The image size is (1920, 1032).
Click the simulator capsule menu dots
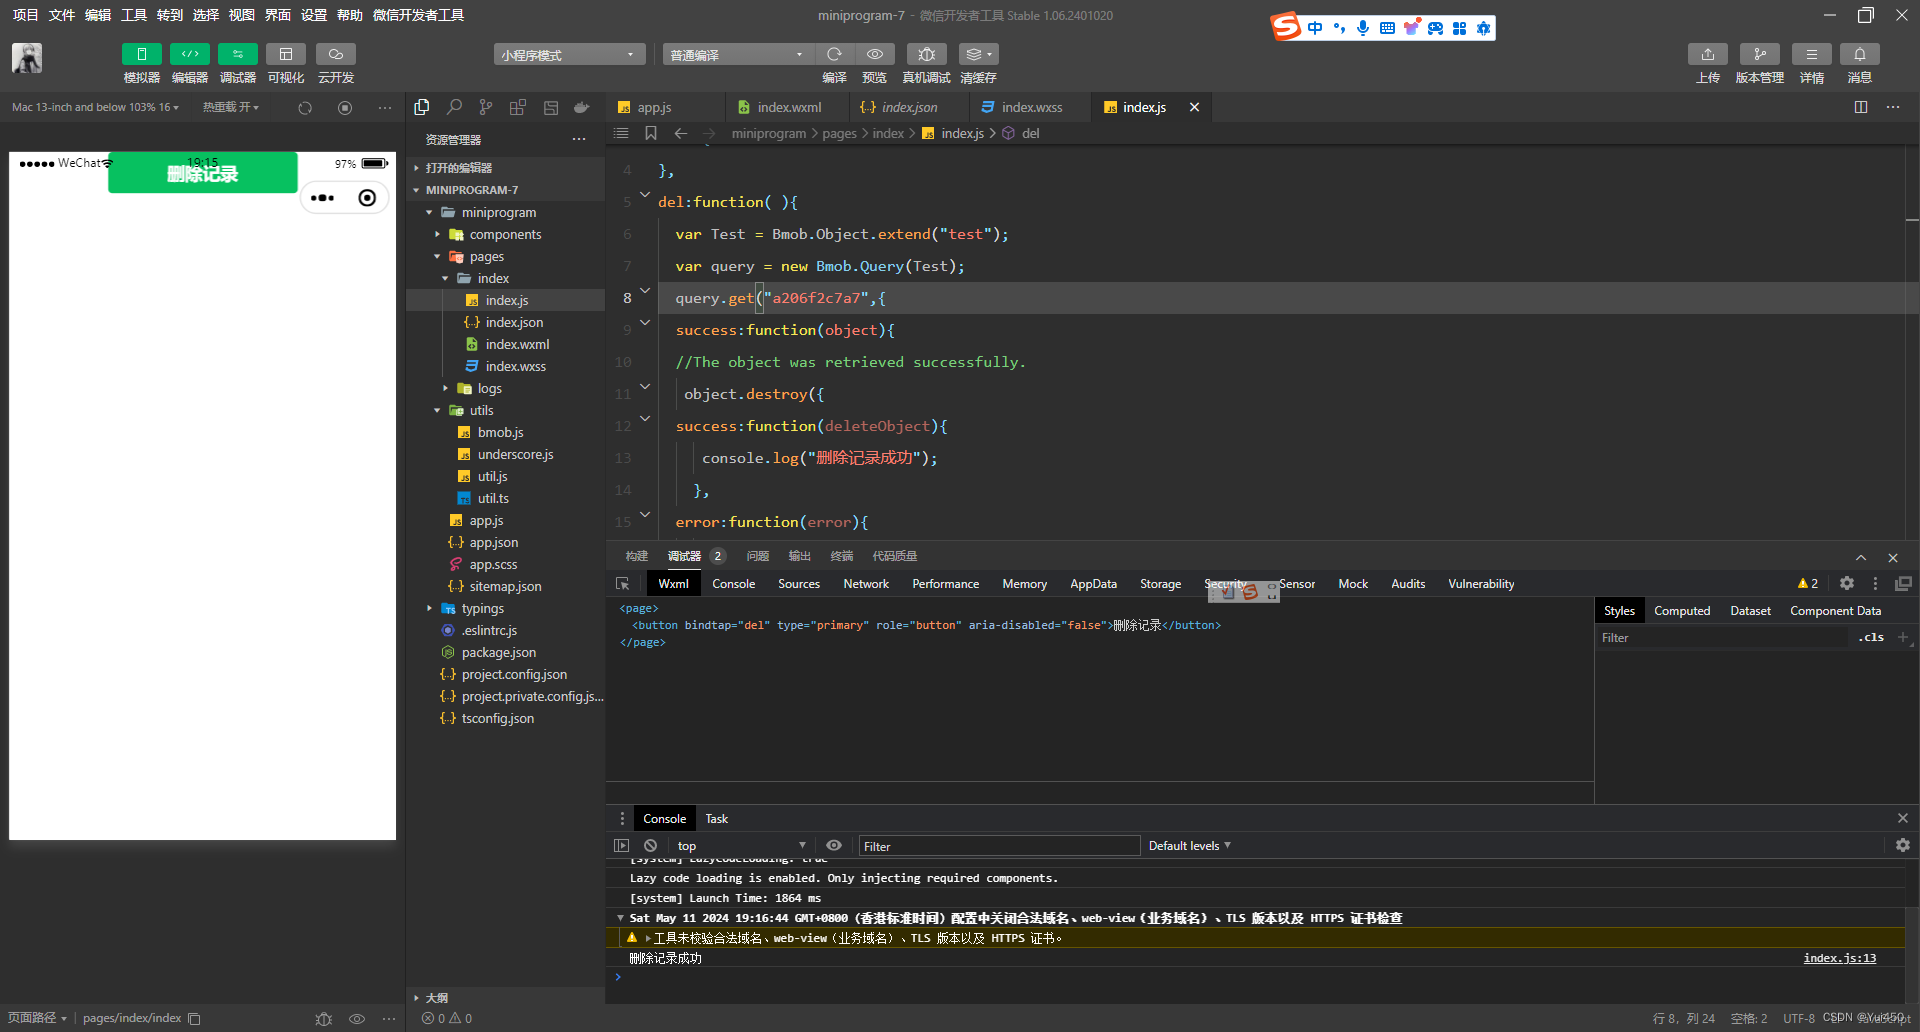tap(323, 198)
